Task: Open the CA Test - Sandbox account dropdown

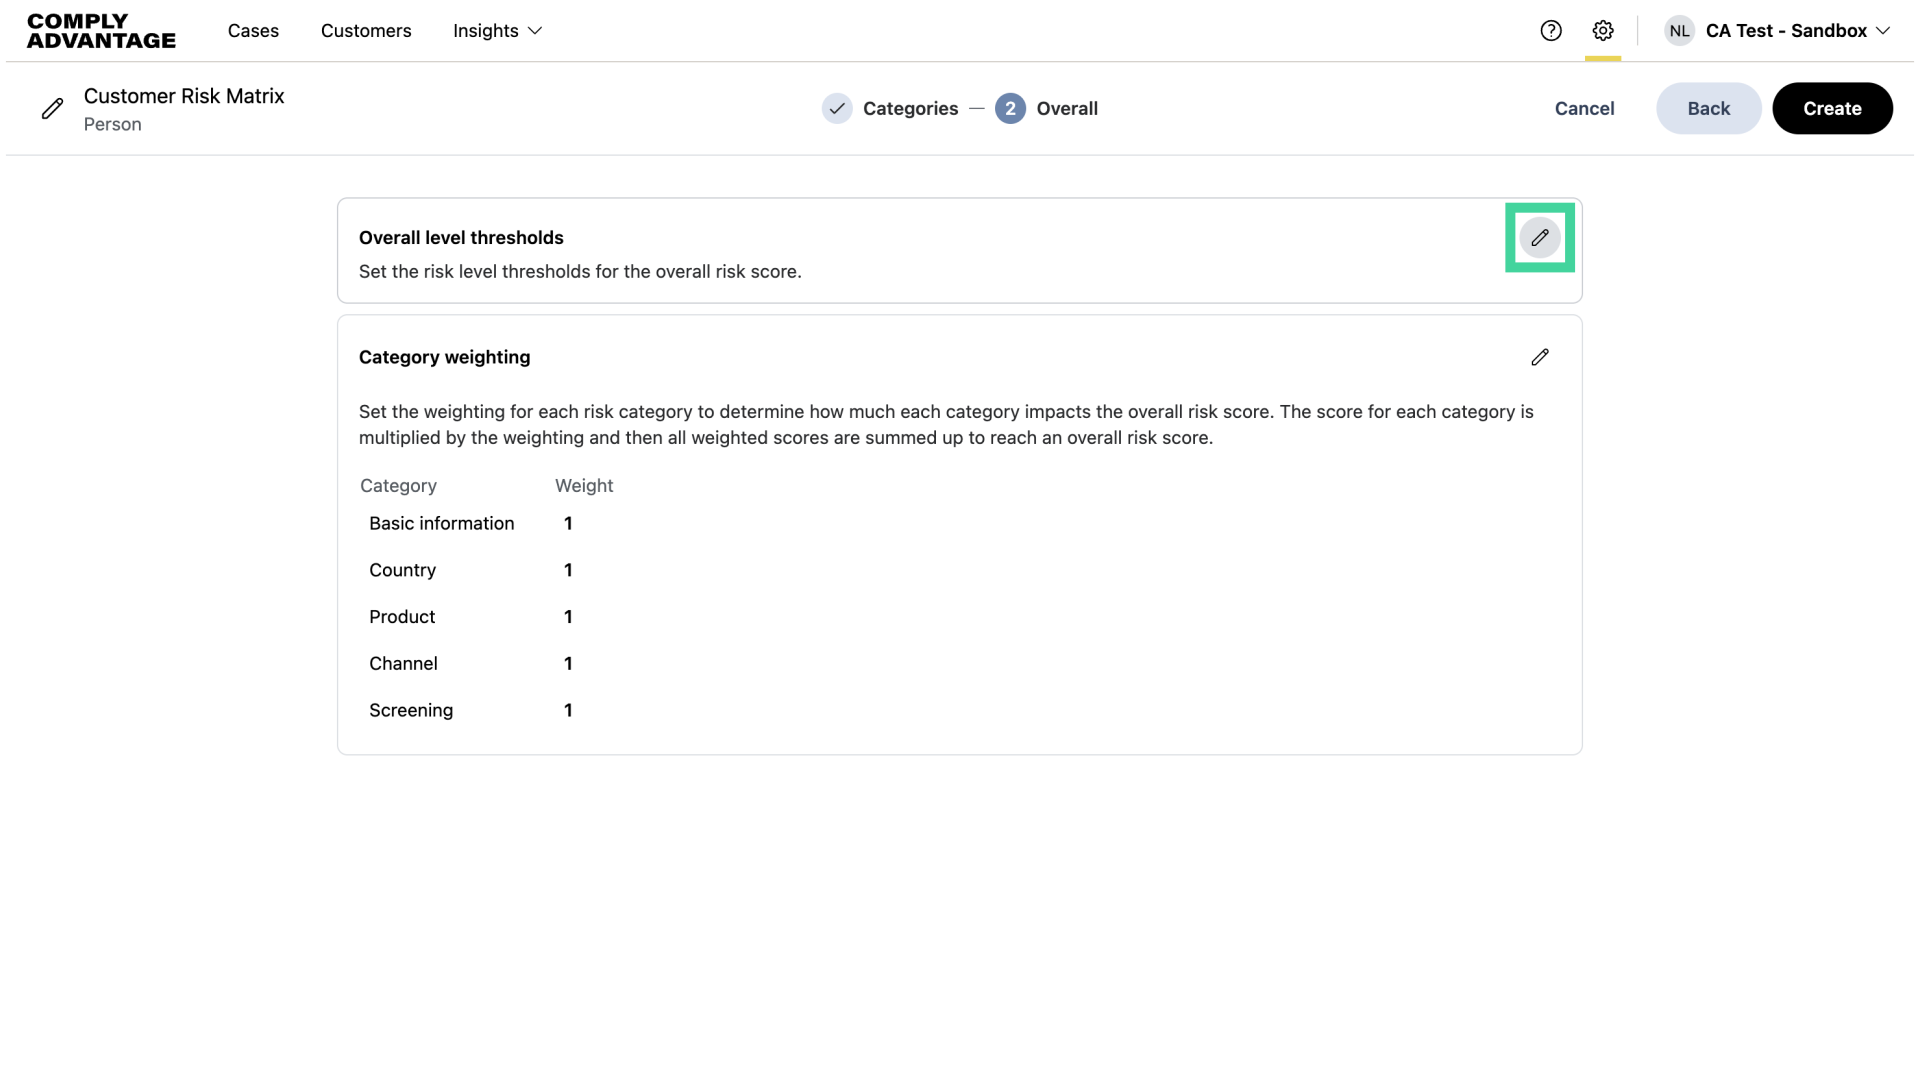Action: pos(1785,31)
